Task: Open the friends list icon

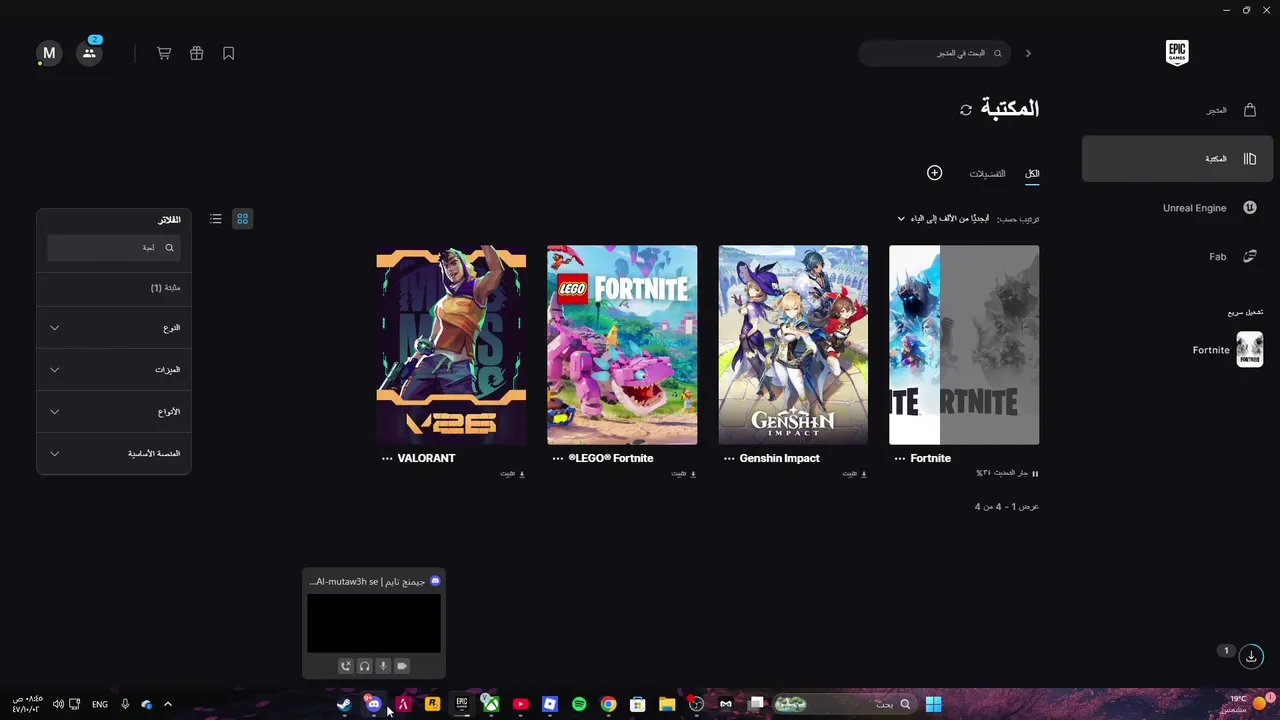Action: pos(89,53)
